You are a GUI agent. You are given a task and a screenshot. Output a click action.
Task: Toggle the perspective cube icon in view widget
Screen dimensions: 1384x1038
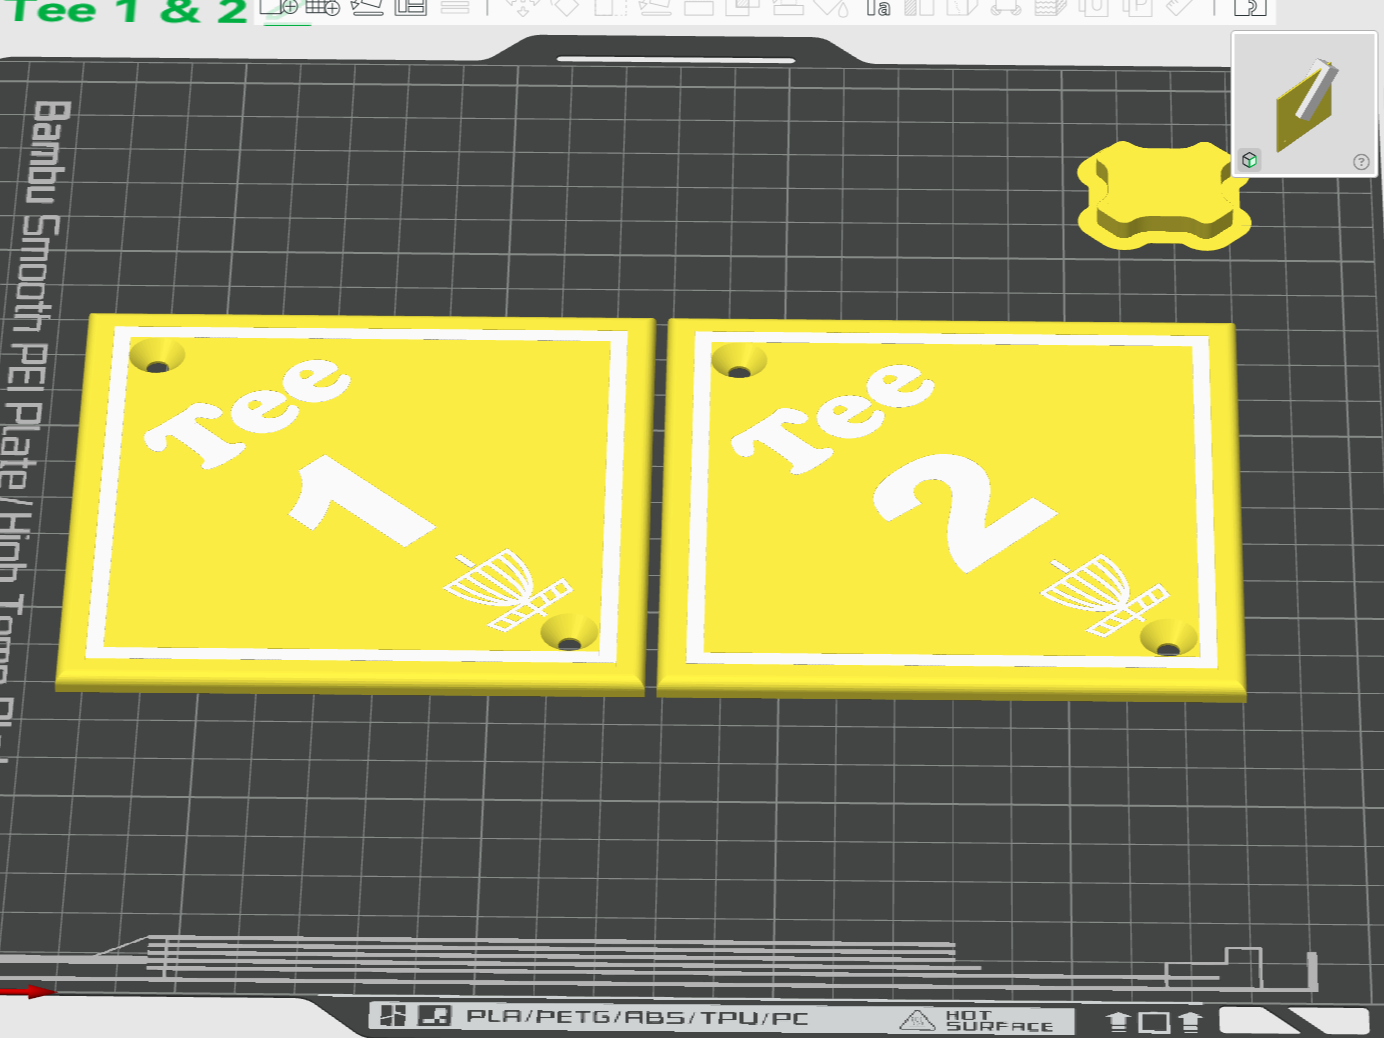pyautogui.click(x=1249, y=160)
